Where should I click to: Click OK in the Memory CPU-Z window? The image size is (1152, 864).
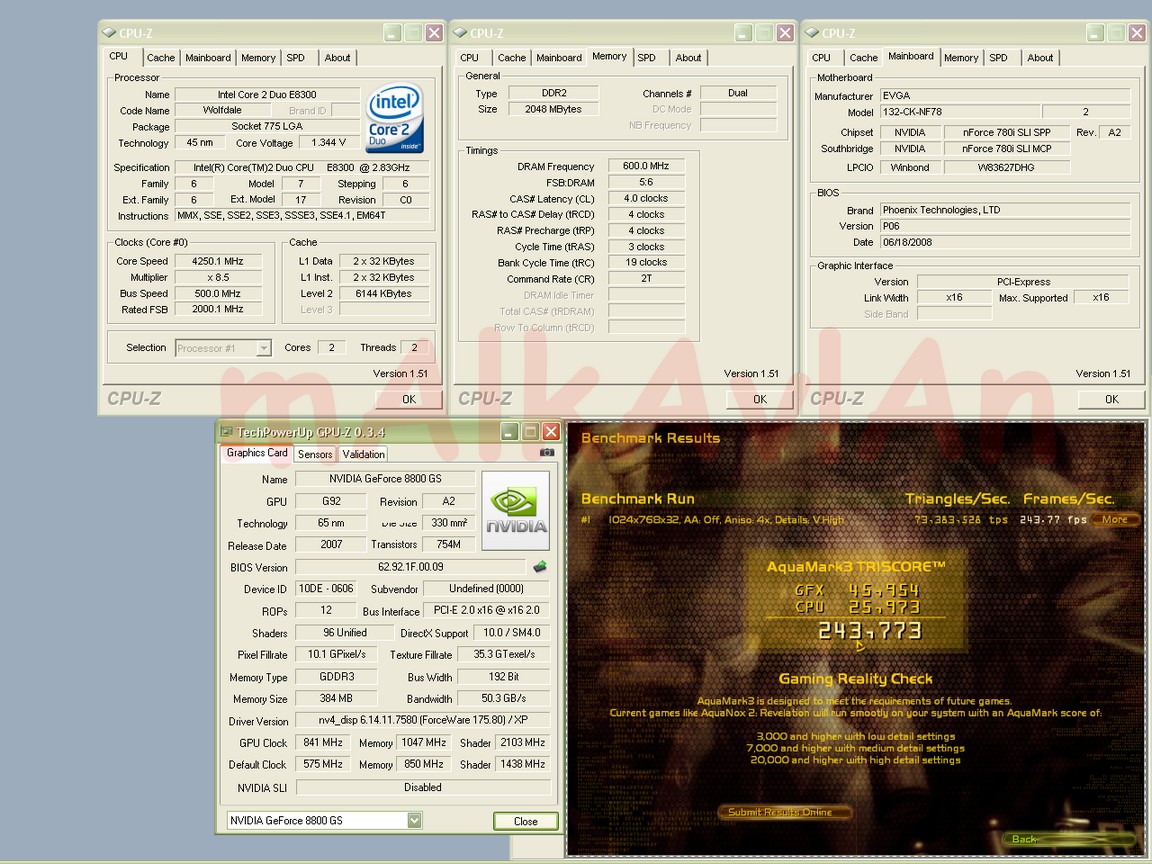(x=760, y=399)
